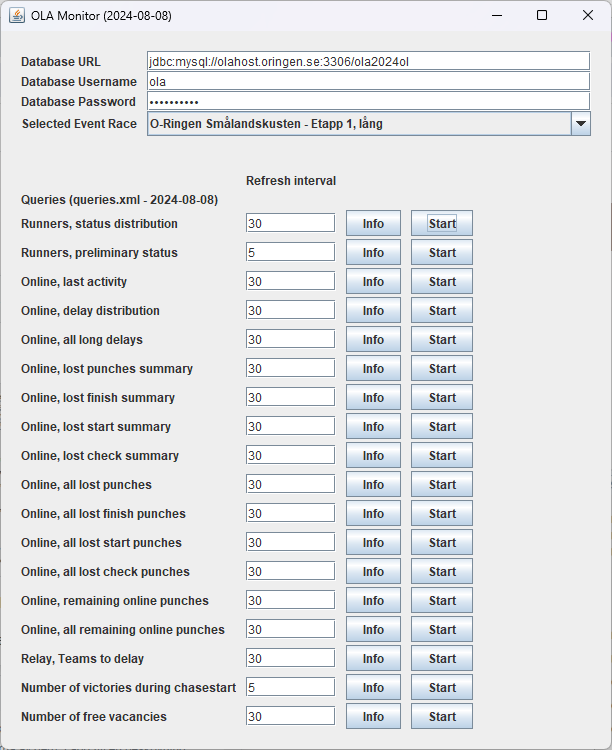Show Info for Relay, Teams to delay
Image resolution: width=612 pixels, height=750 pixels.
point(373,659)
